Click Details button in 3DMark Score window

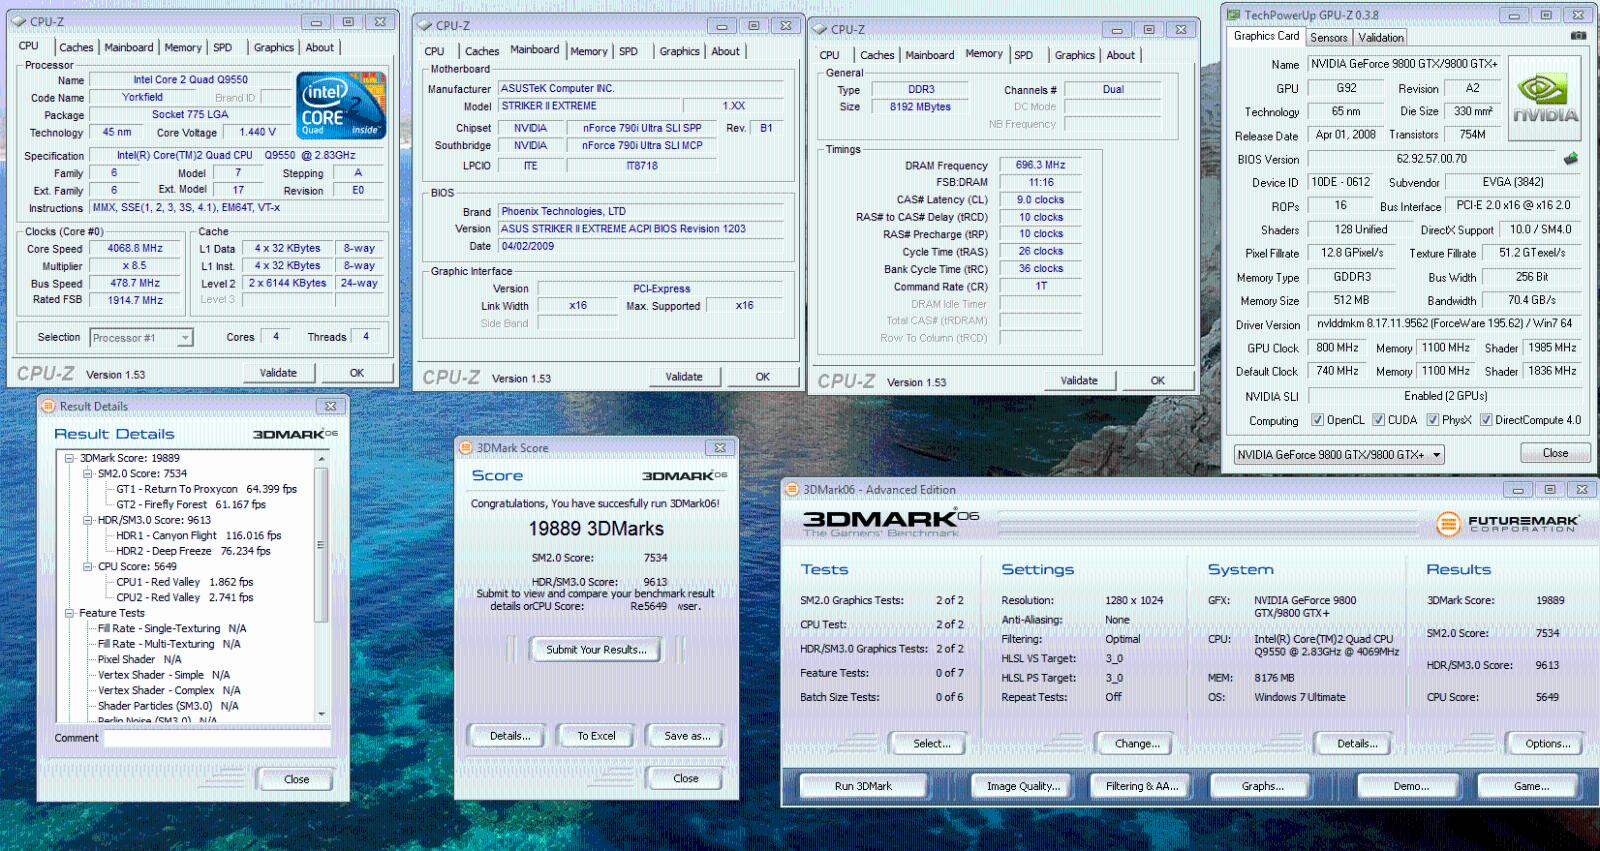click(x=510, y=736)
